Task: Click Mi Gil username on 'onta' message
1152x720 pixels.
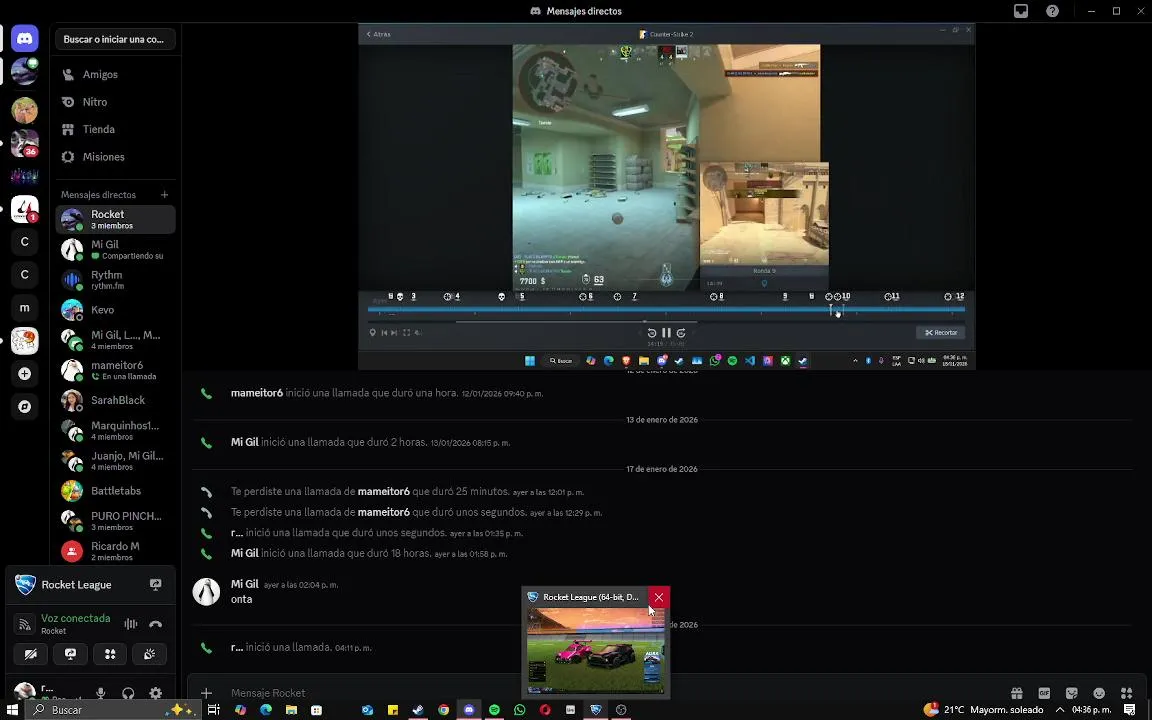Action: 245,584
